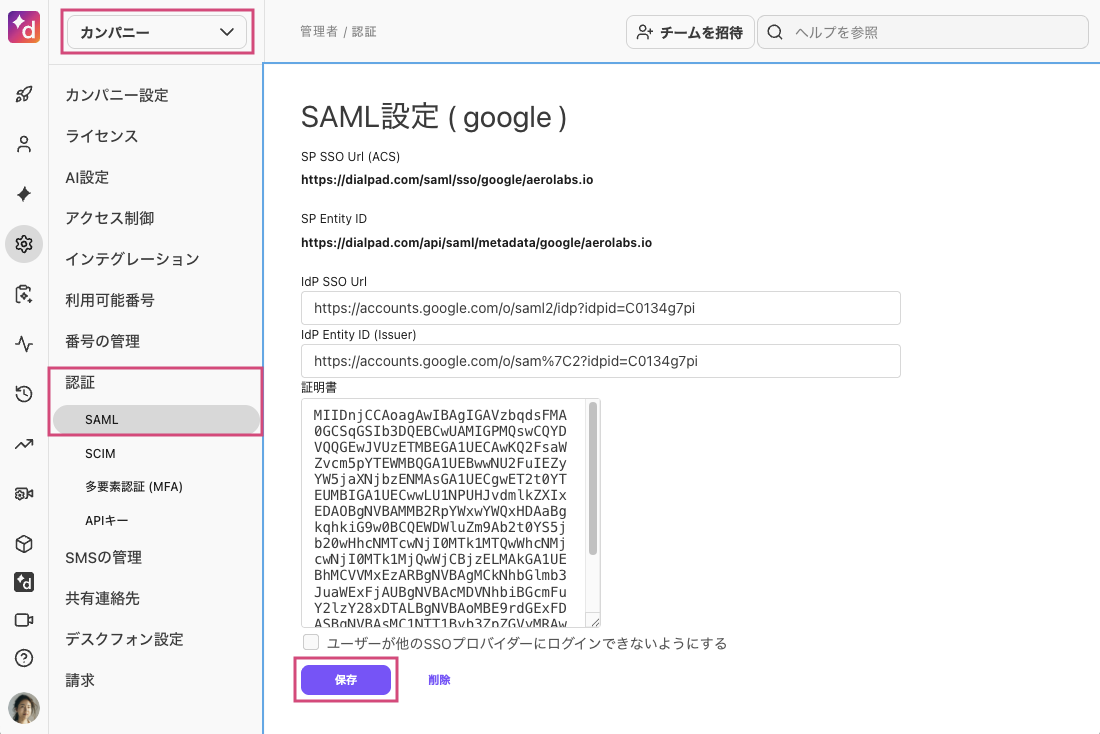
Task: Click the 保存 save button
Action: click(346, 680)
